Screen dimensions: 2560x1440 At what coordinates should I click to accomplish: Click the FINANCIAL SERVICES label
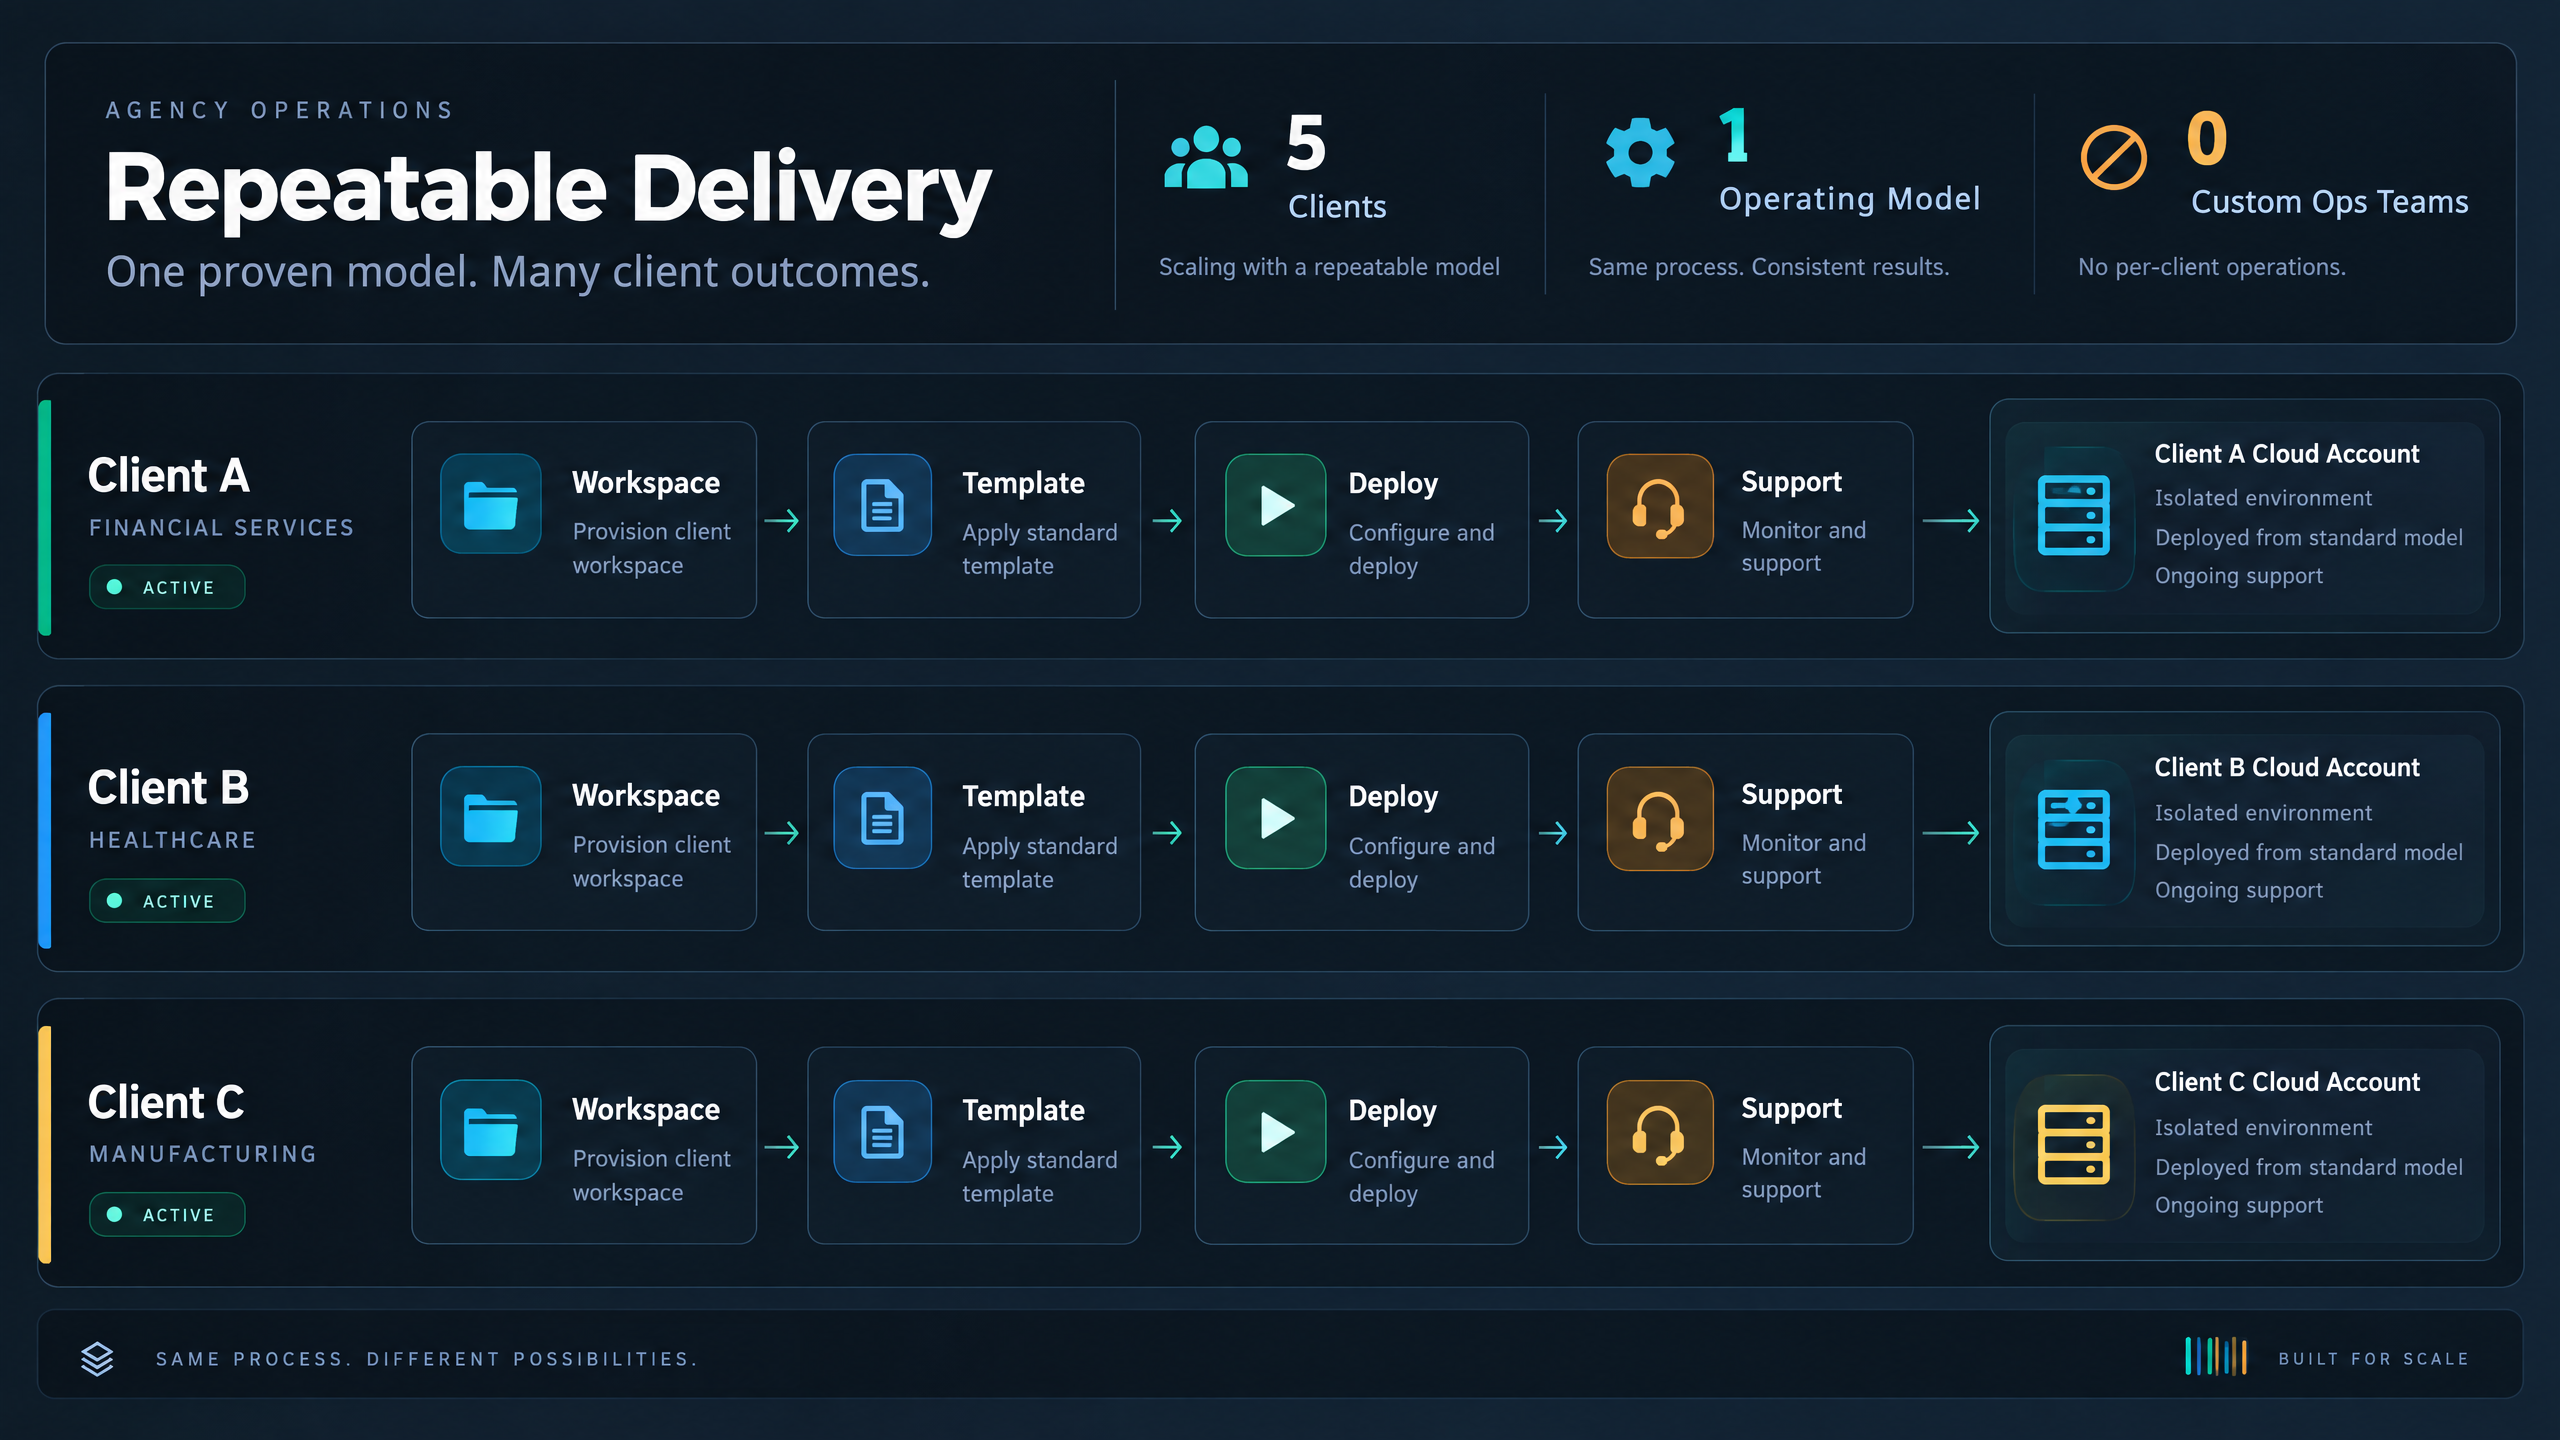(222, 528)
